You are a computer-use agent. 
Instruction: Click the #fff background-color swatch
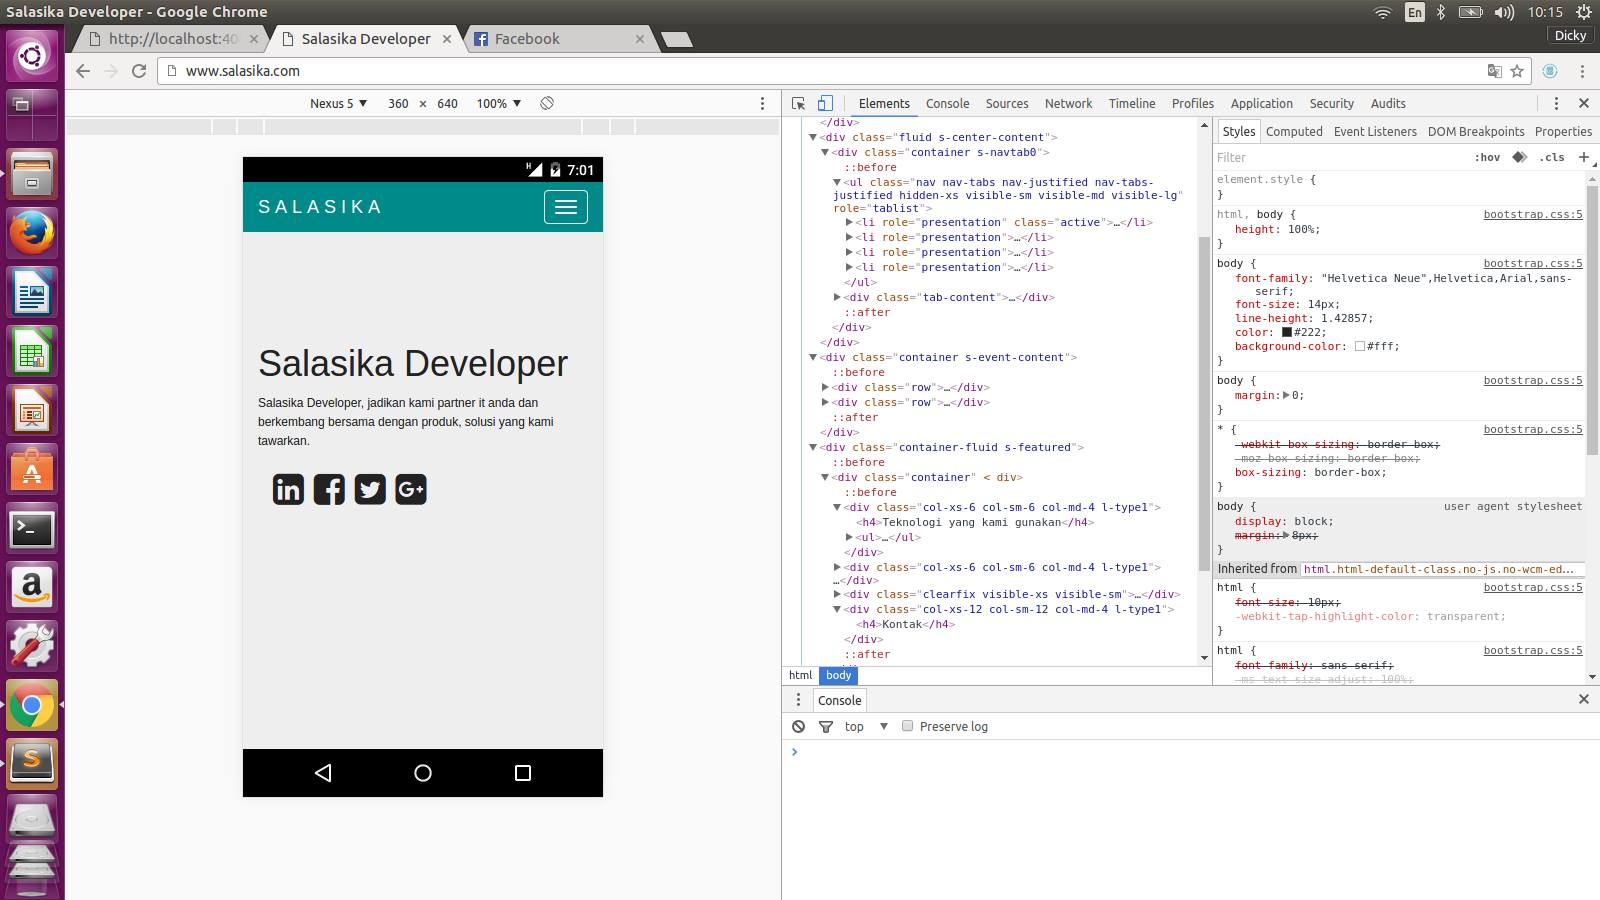pos(1360,346)
